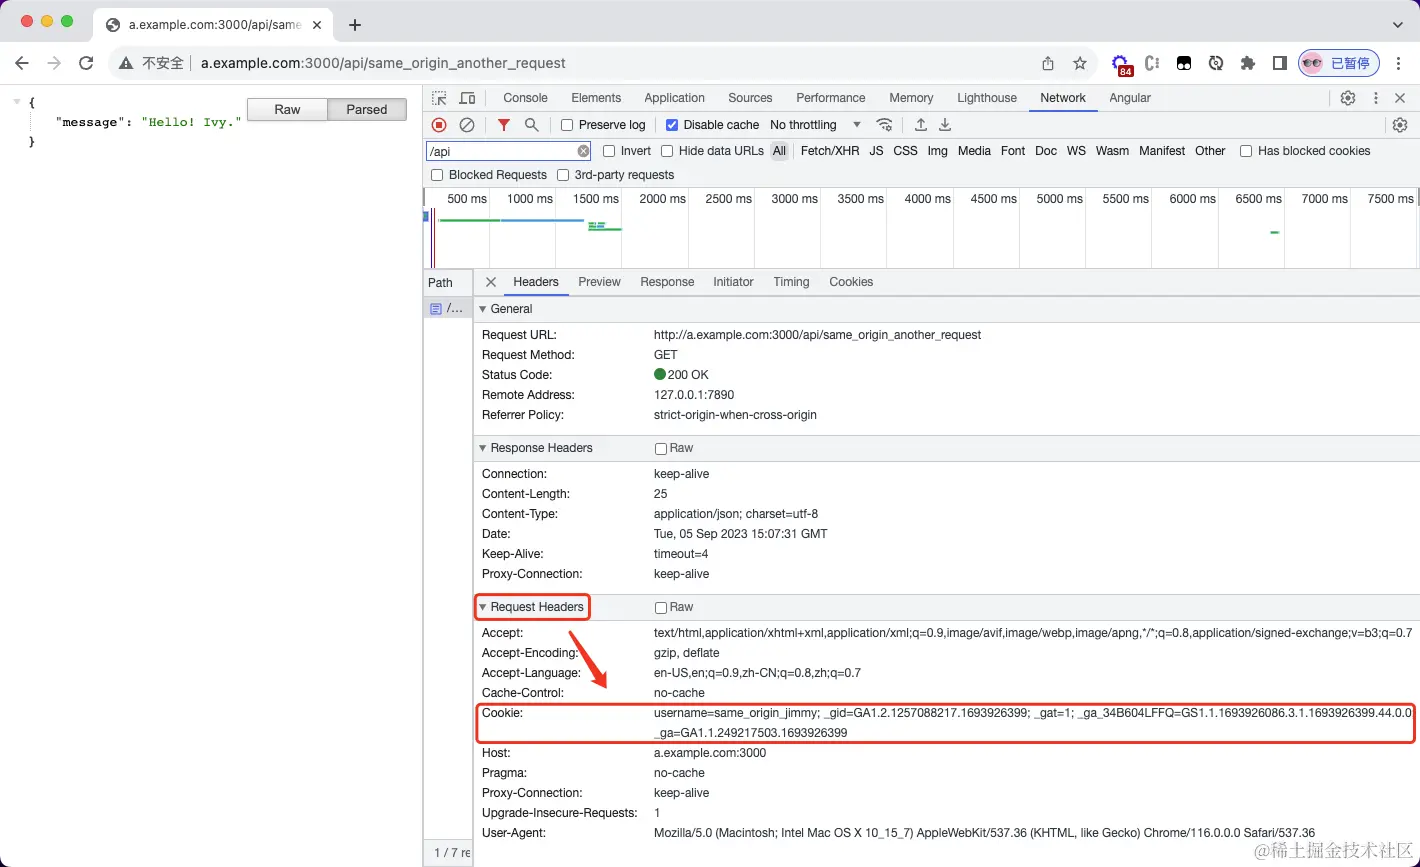Screen dimensions: 1420x867
Task: Toggle the browser side panel icon
Action: 1279,63
